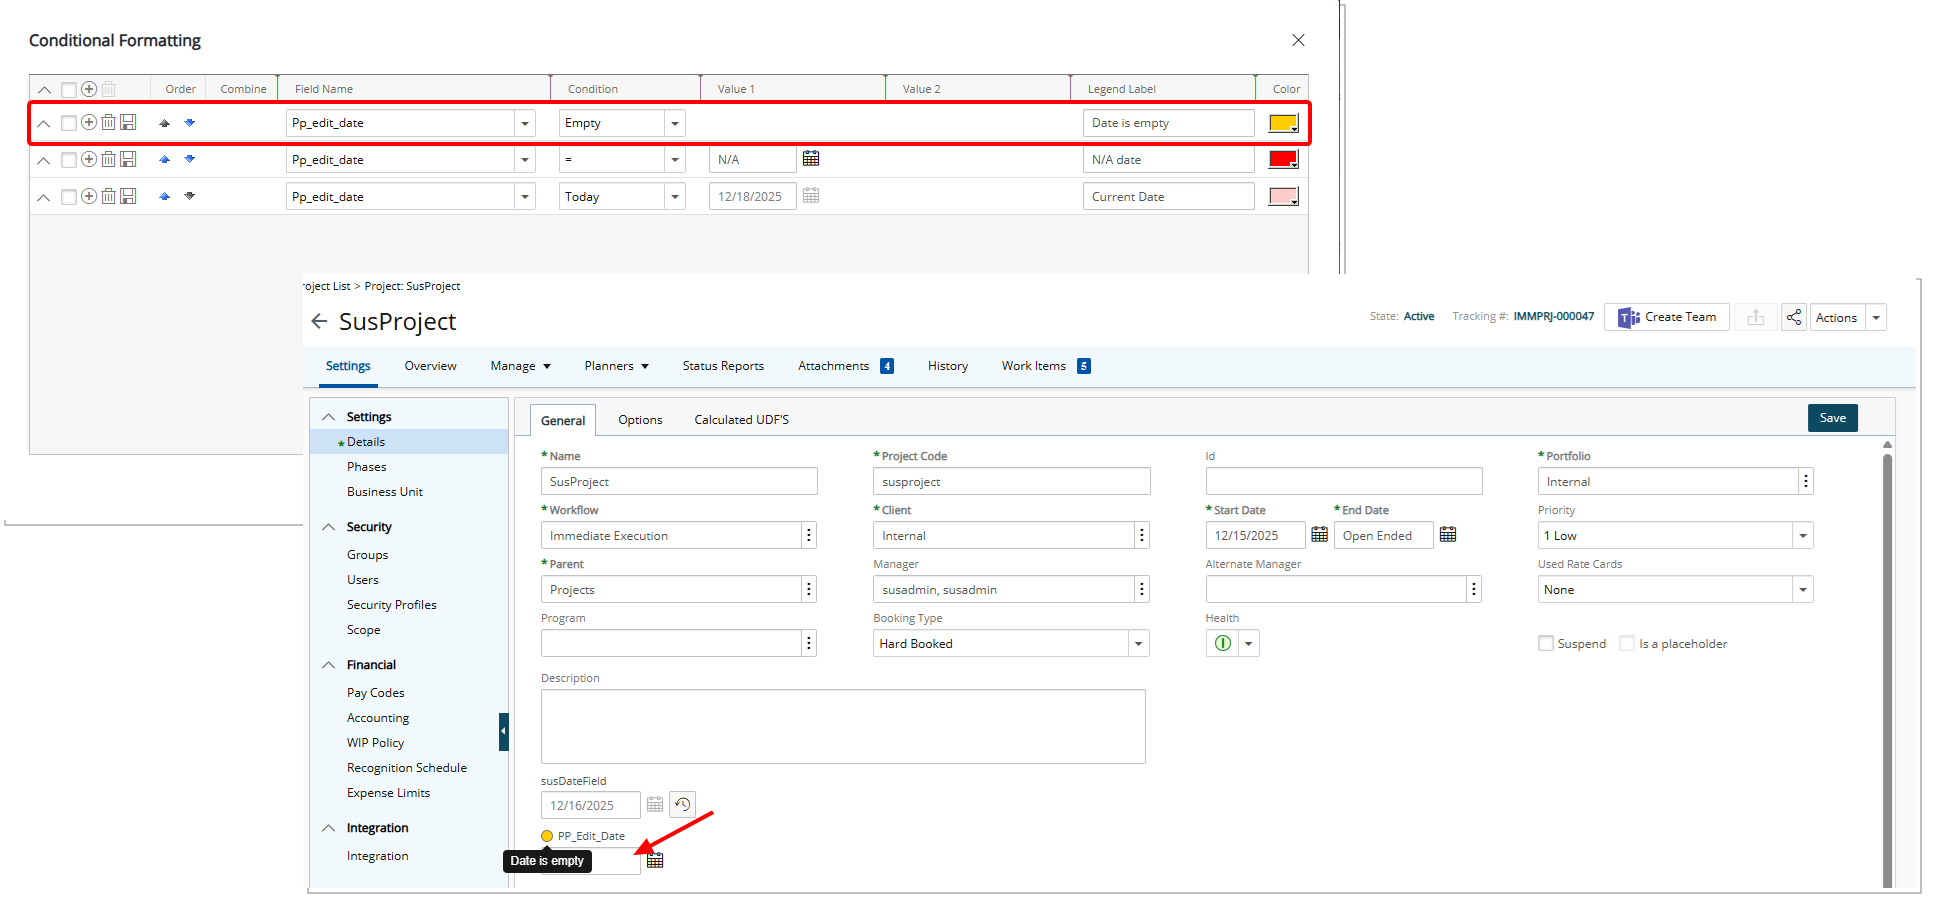Viewport: 1933px width, 905px height.
Task: Enable the Suspend checkbox
Action: click(1545, 643)
